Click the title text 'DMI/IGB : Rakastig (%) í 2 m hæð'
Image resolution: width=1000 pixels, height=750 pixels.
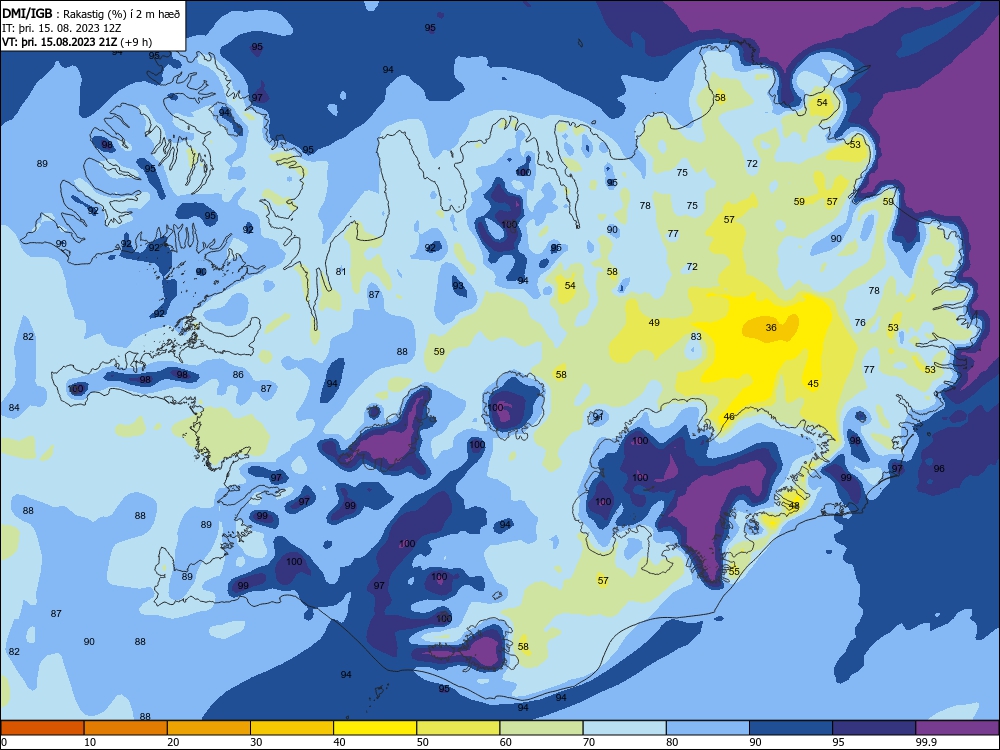pos(91,14)
